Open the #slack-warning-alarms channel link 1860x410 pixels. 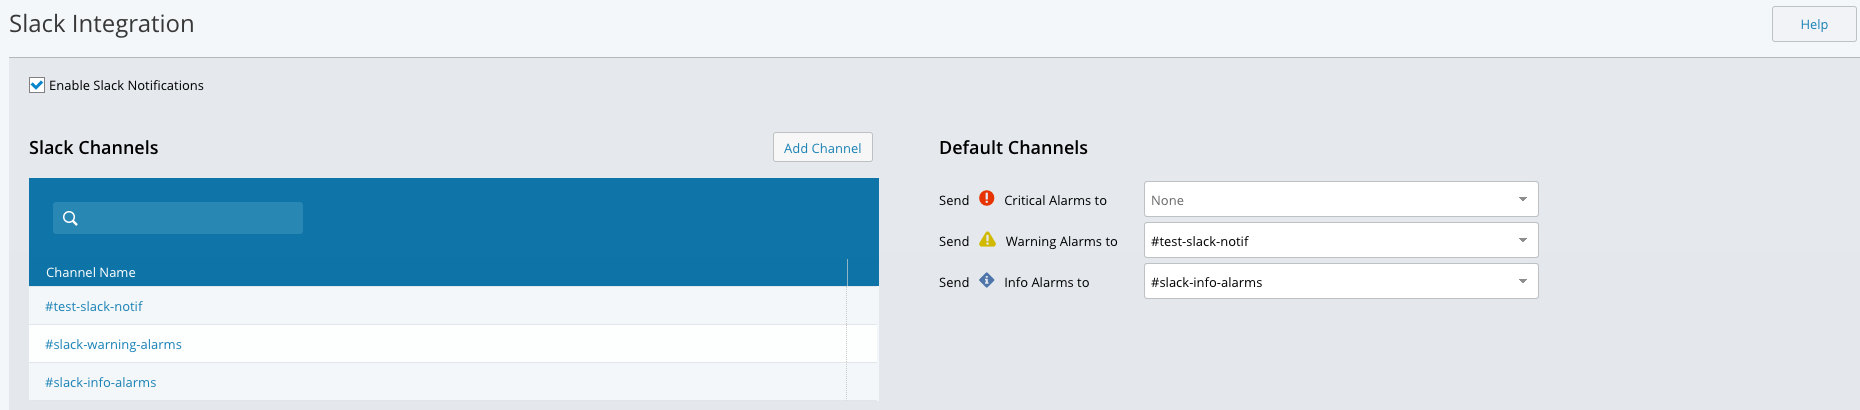tap(113, 344)
